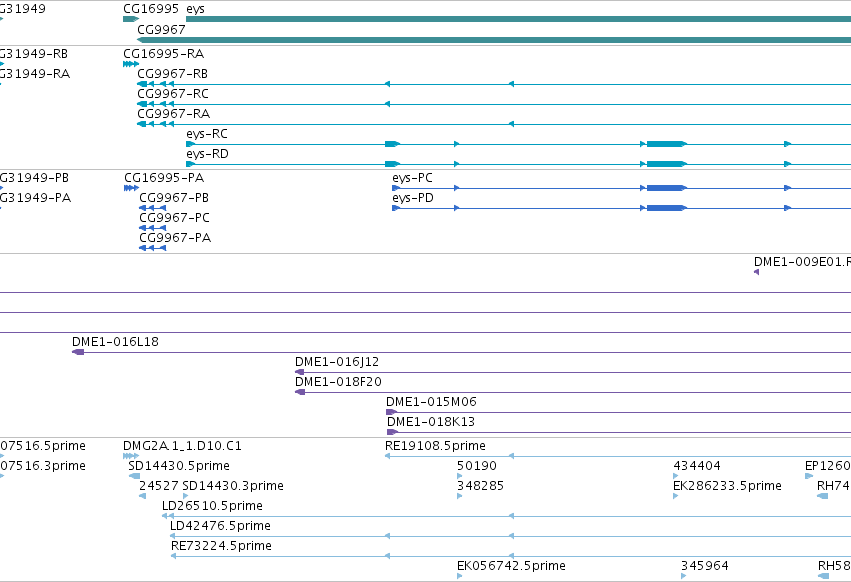Select the 348285 feature label
The image size is (851, 582).
coord(480,486)
